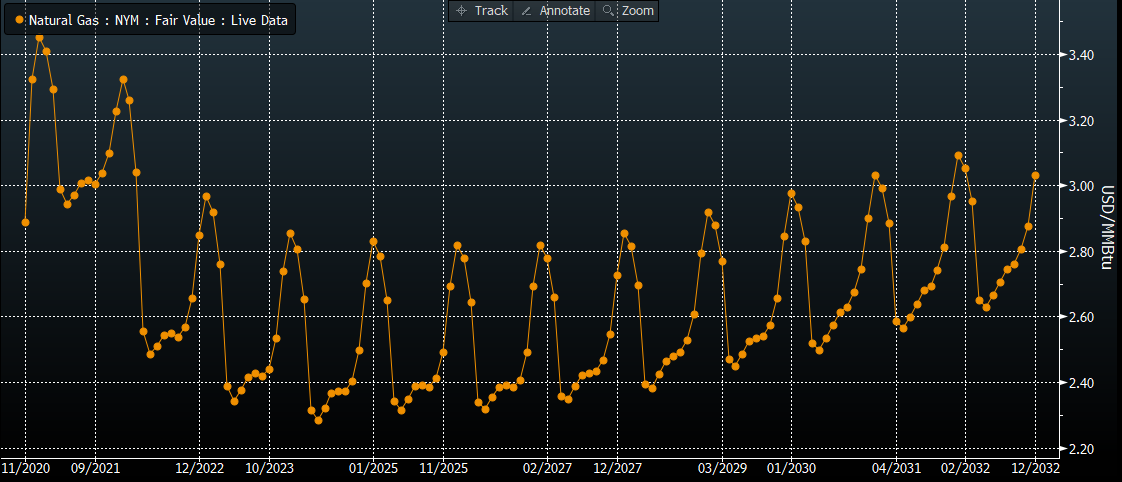Screen dimensions: 1122x482
Task: Click the Annotate pencil icon
Action: [527, 11]
